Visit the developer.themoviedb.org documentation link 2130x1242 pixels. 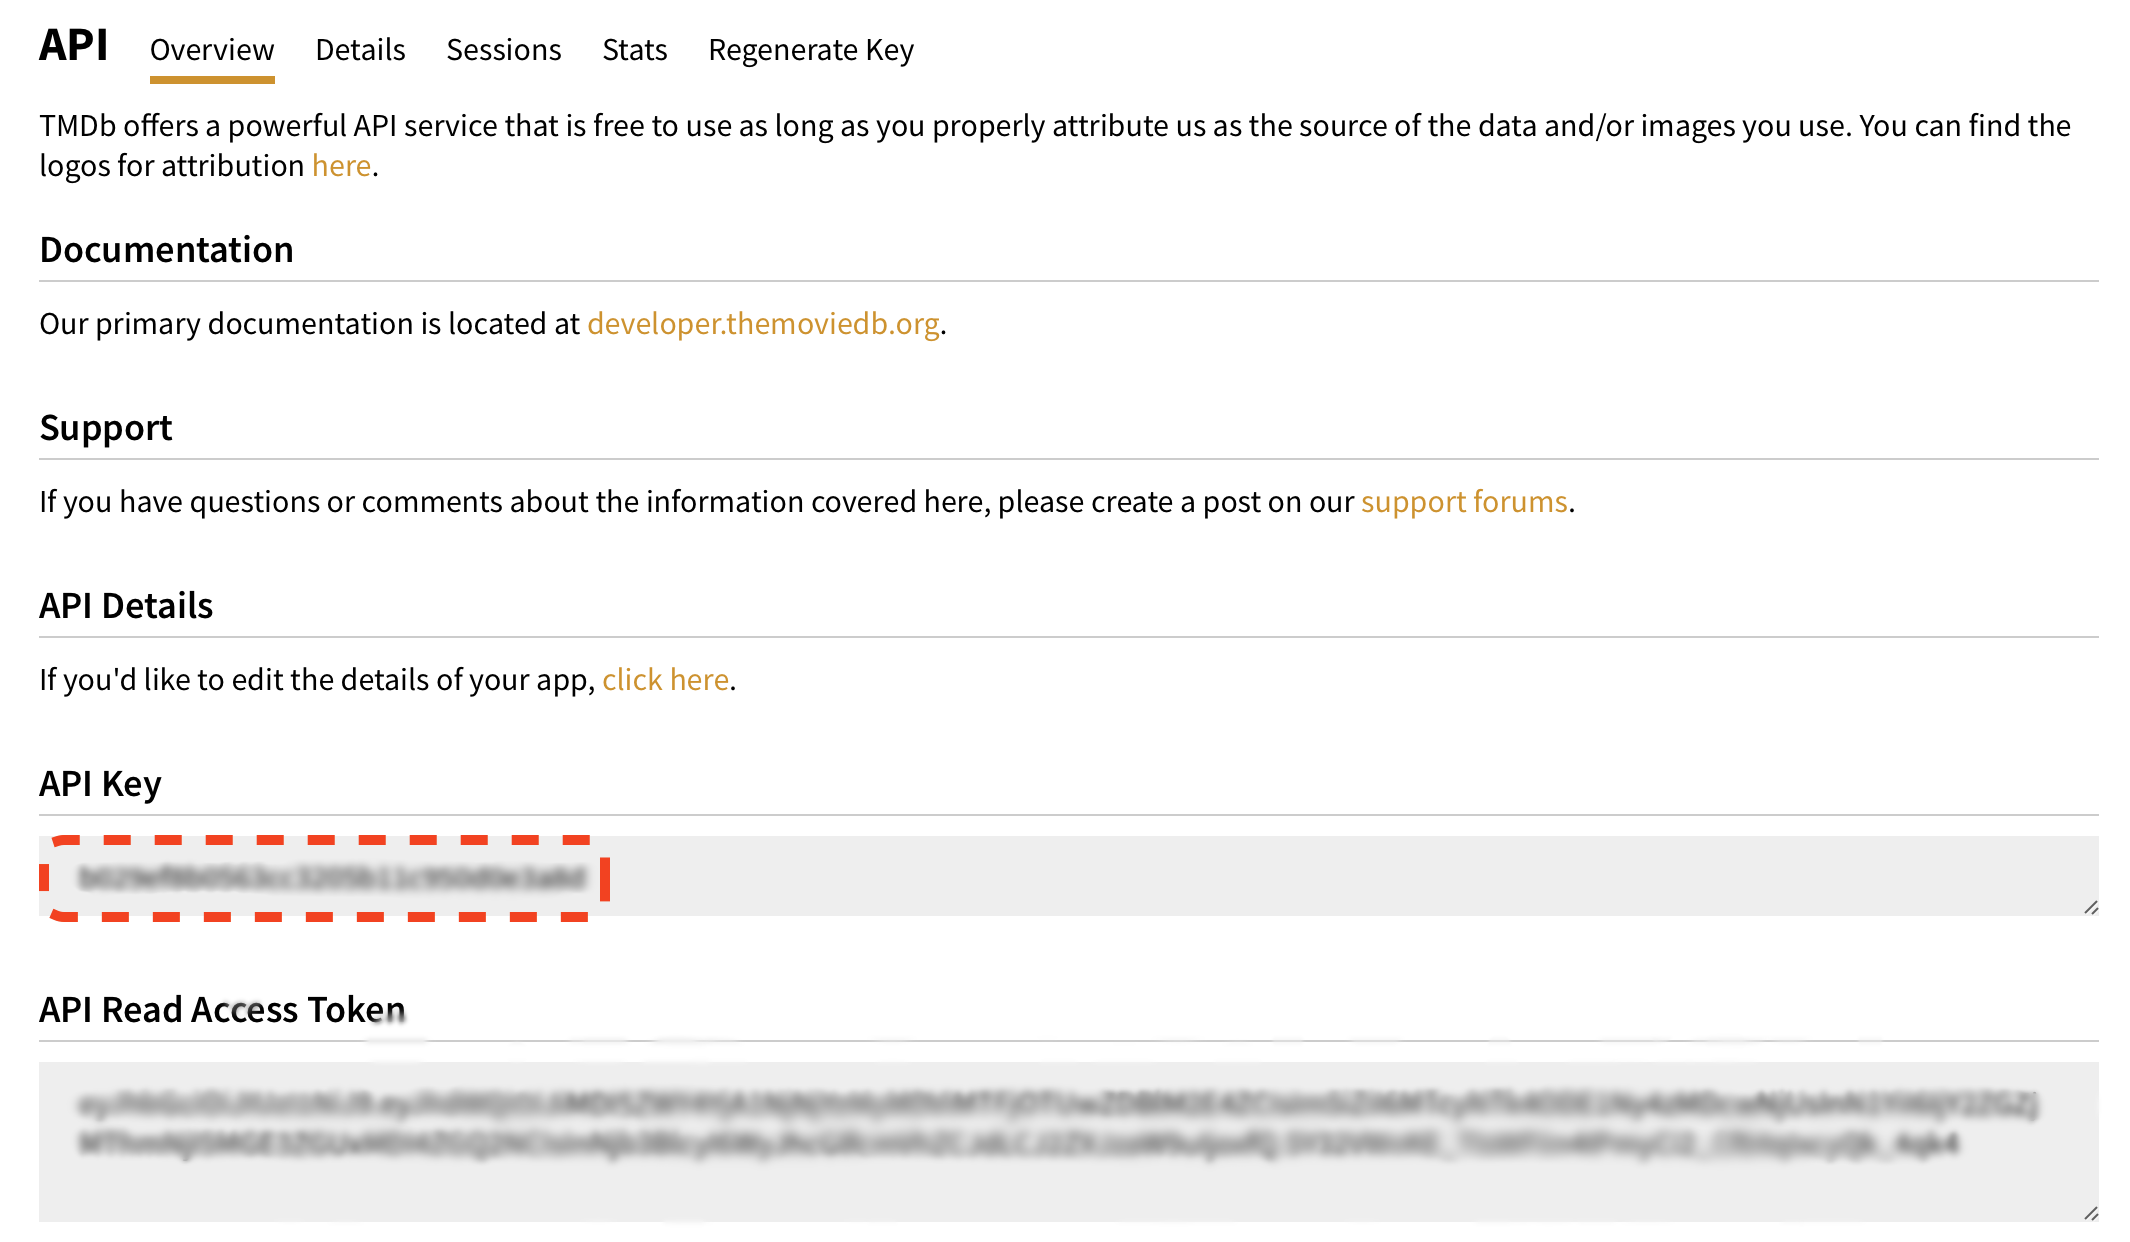pos(763,323)
